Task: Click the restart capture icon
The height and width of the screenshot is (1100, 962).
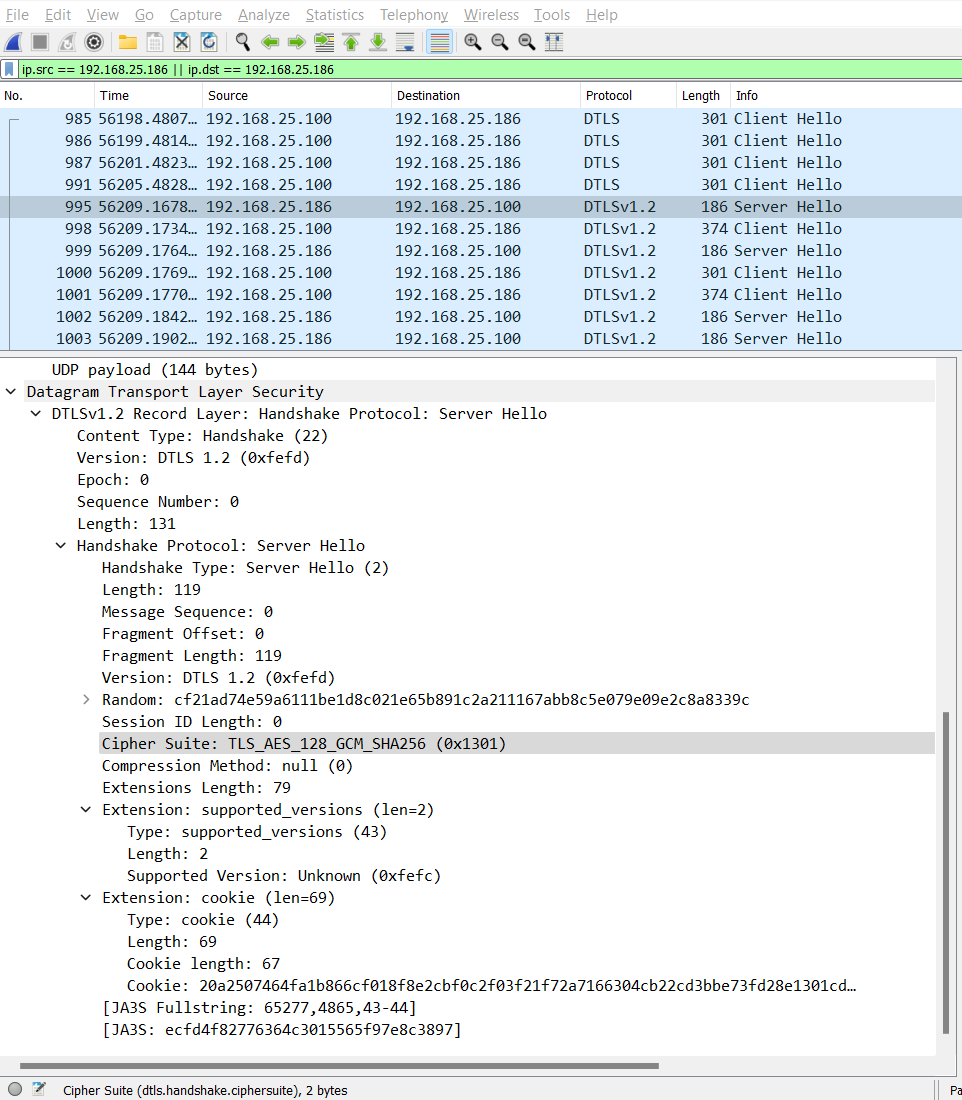Action: click(x=67, y=42)
